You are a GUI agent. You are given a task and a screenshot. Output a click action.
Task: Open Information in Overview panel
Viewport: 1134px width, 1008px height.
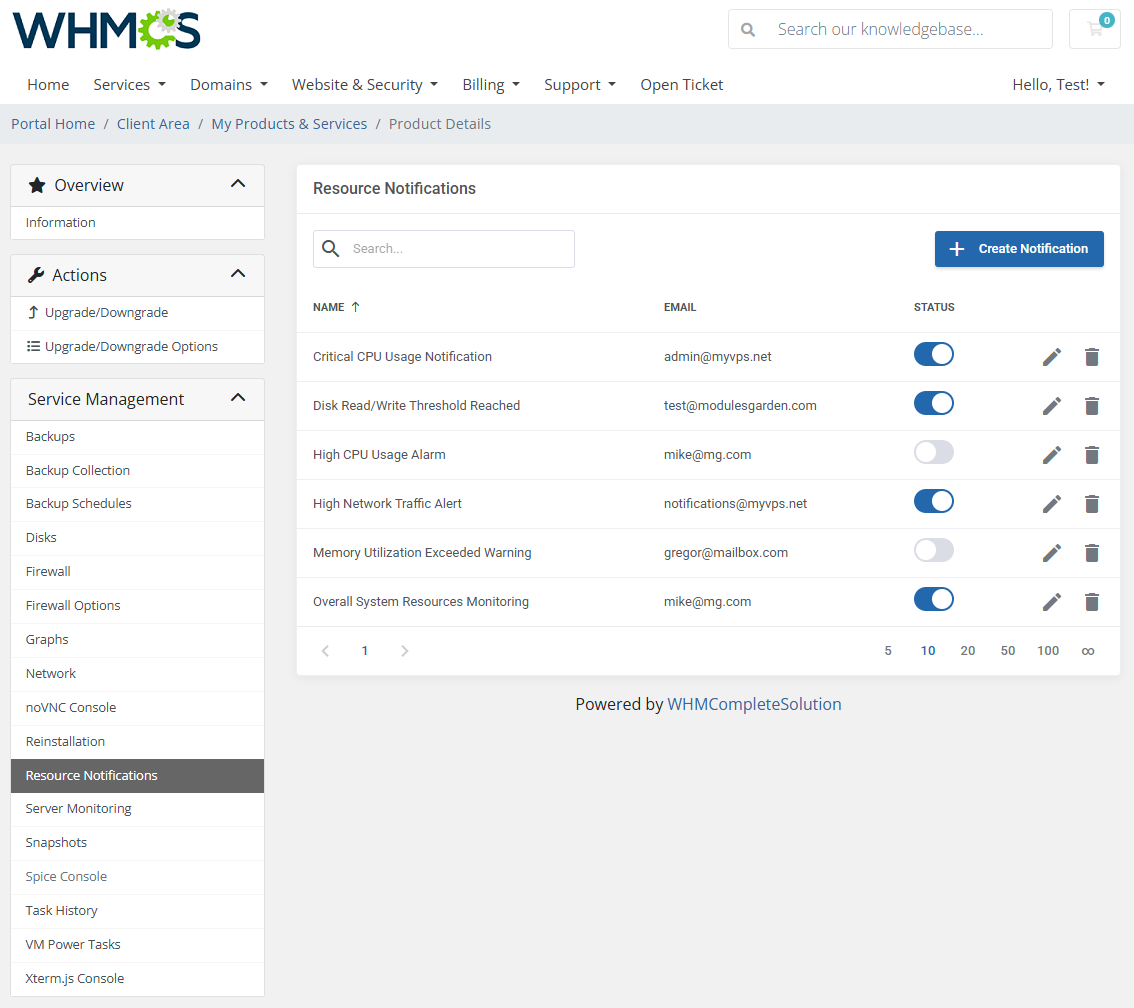(x=137, y=223)
